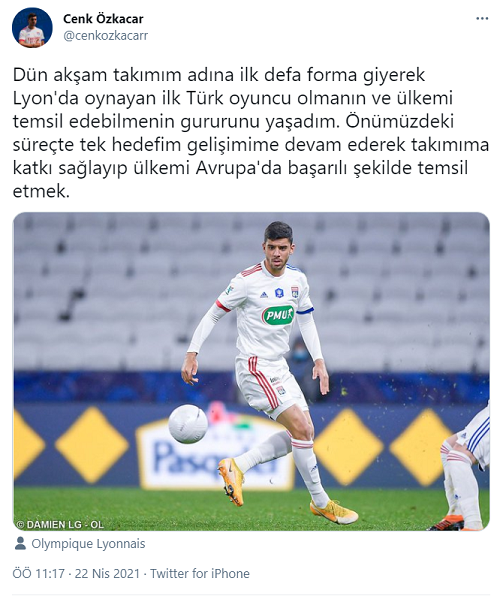Open the Twitter for iPhone source link
Image resolution: width=500 pixels, height=596 pixels.
(200, 573)
